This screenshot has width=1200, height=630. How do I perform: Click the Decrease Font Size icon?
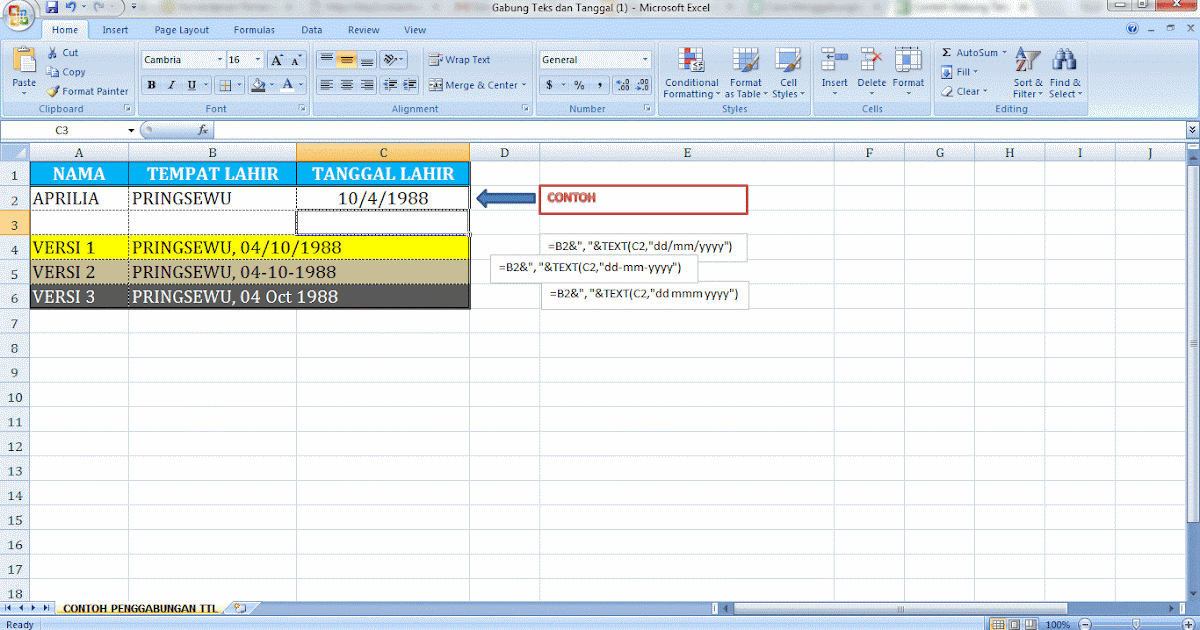coord(297,60)
